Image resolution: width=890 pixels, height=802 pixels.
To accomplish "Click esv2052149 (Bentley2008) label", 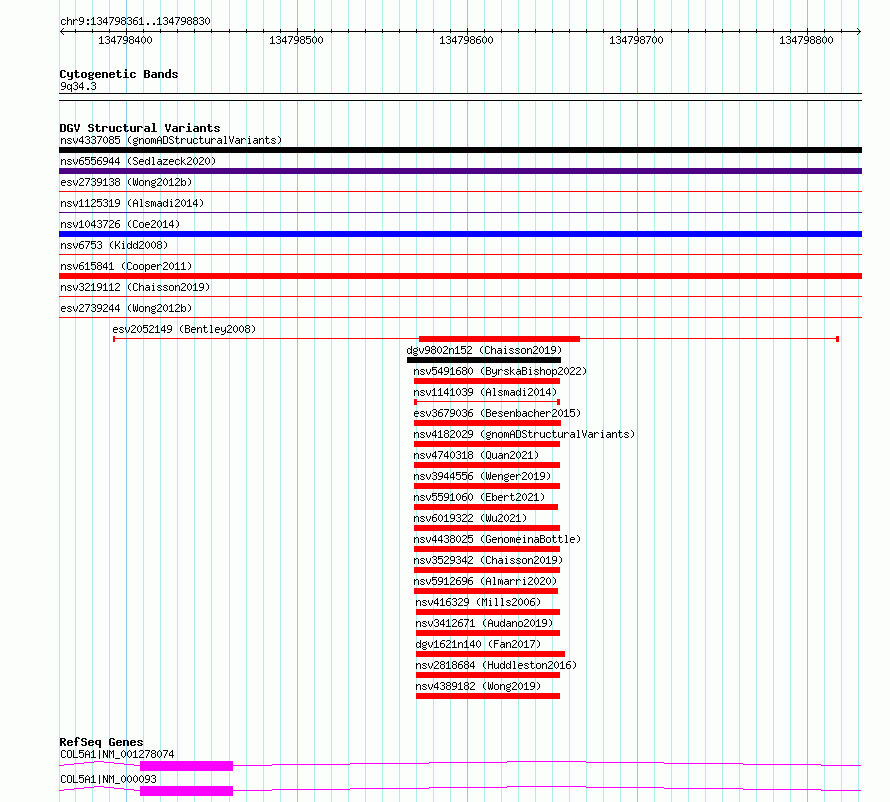I will click(184, 329).
